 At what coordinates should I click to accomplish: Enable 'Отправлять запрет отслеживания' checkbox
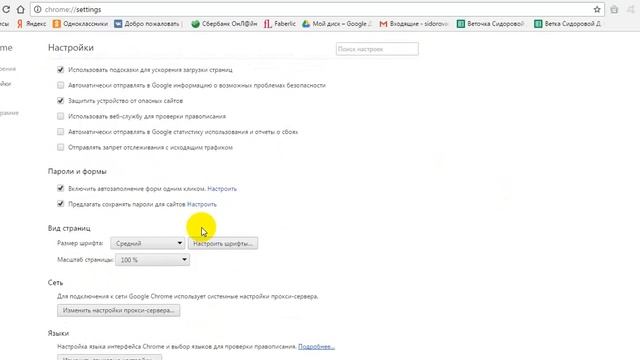point(60,147)
